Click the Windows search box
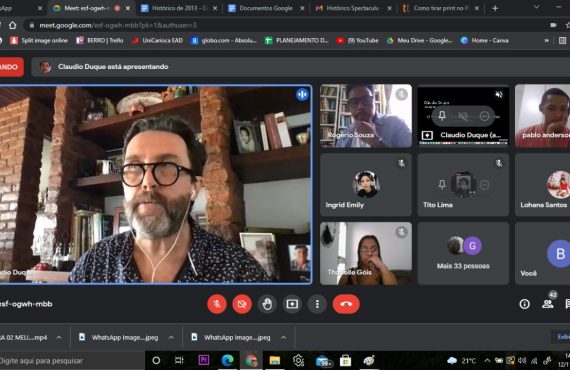 tap(71, 361)
